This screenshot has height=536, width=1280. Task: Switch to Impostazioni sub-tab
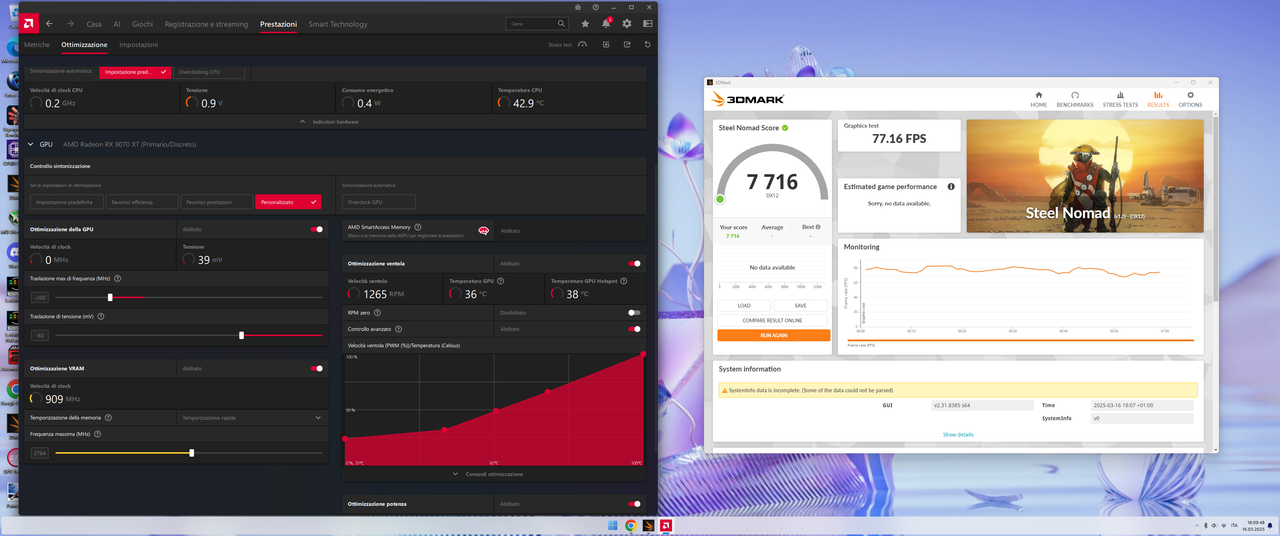pos(139,45)
